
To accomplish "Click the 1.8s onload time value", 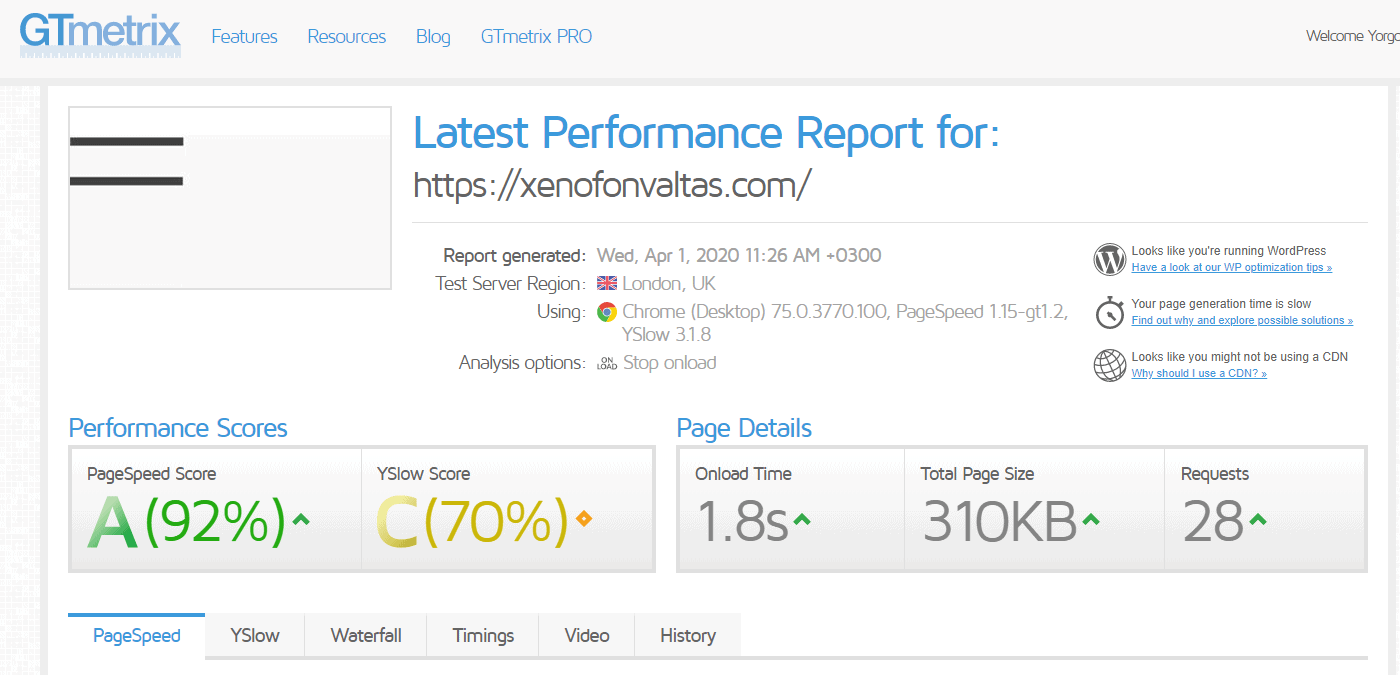I will (x=742, y=521).
